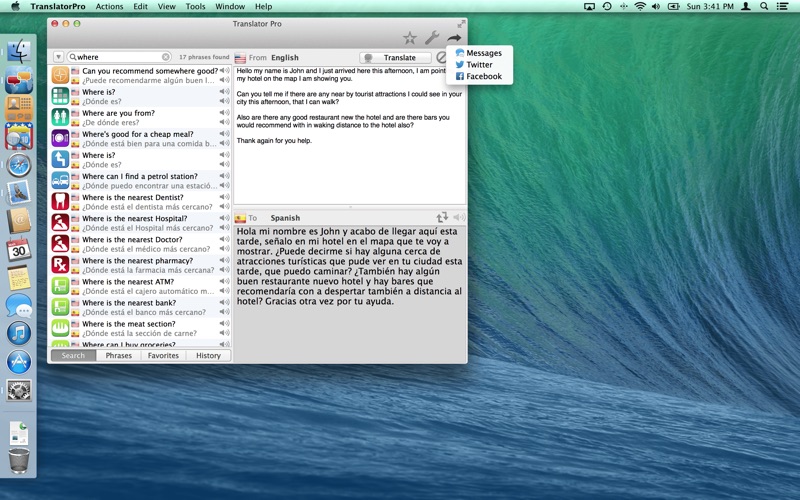Share translation via Twitter
This screenshot has height=500, width=800.
479,64
